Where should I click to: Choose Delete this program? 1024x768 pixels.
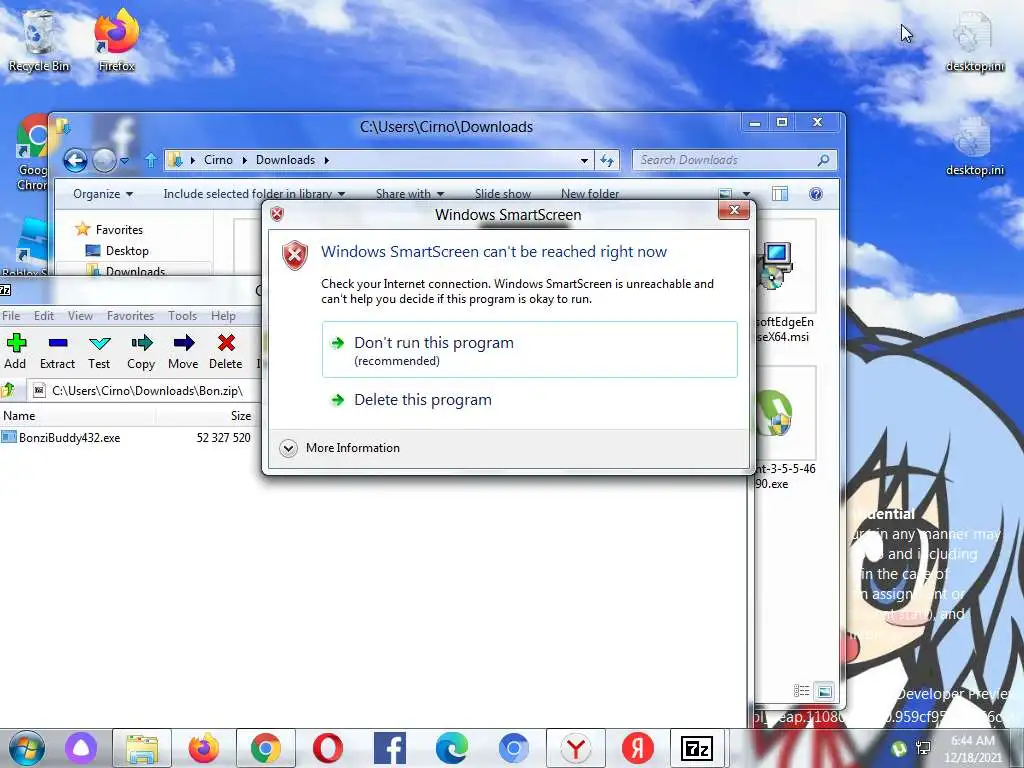[x=423, y=400]
